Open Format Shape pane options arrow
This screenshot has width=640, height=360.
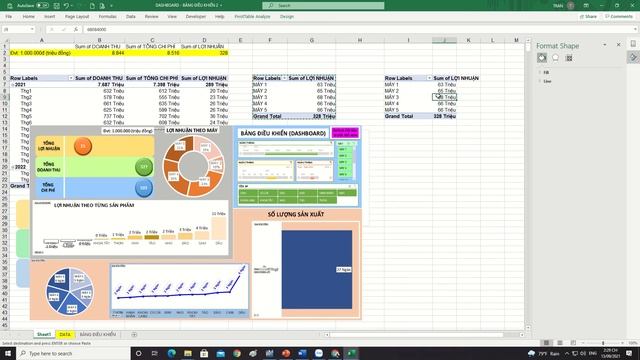tap(605, 45)
